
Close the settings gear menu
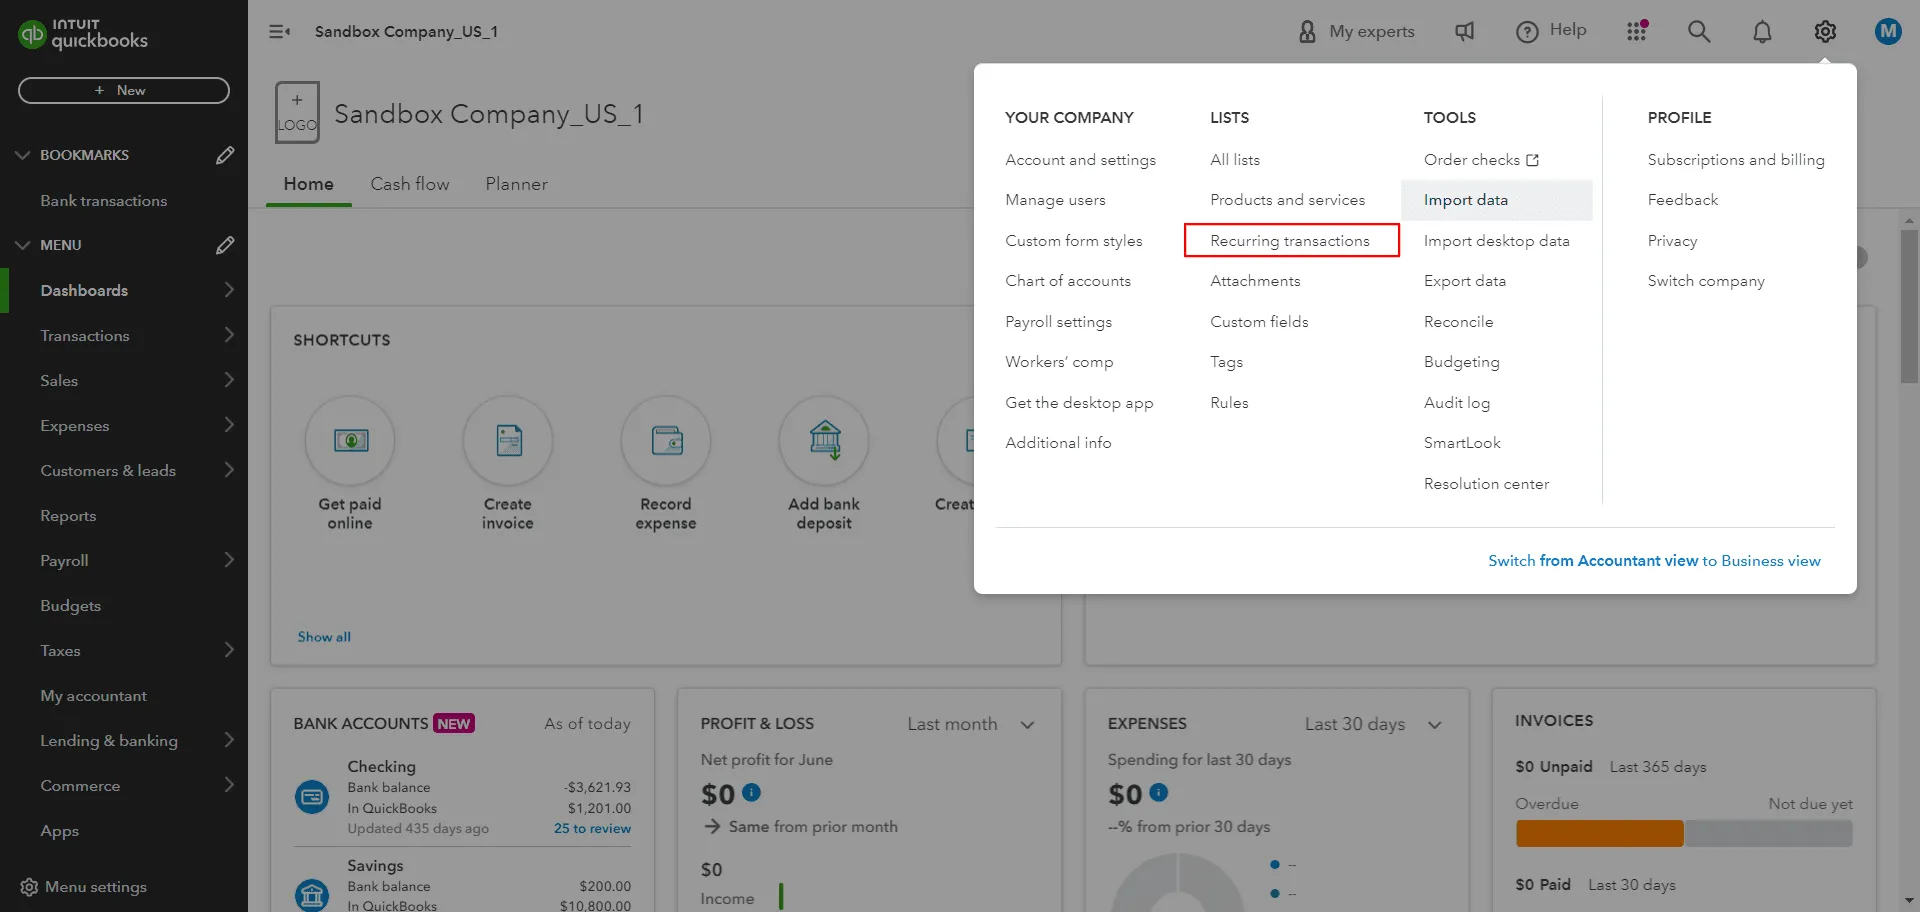pos(1825,32)
